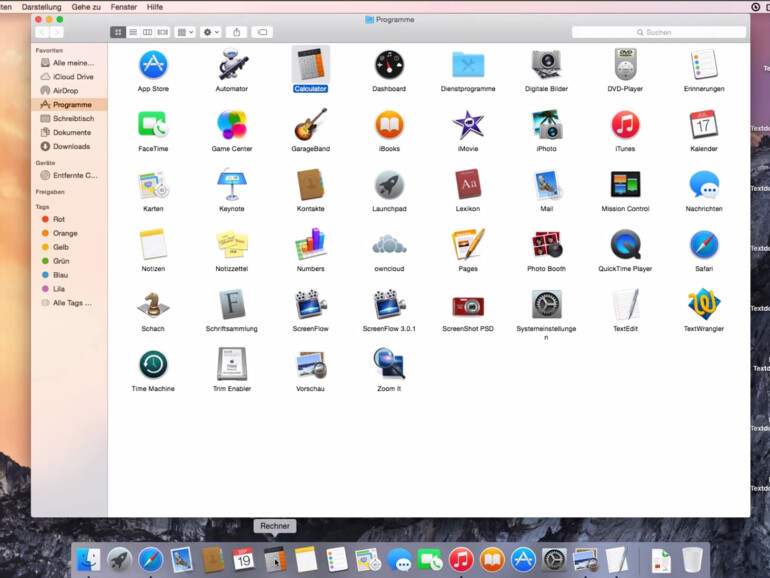Viewport: 770px width, 578px height.
Task: Click the Share button in toolbar
Action: click(237, 32)
